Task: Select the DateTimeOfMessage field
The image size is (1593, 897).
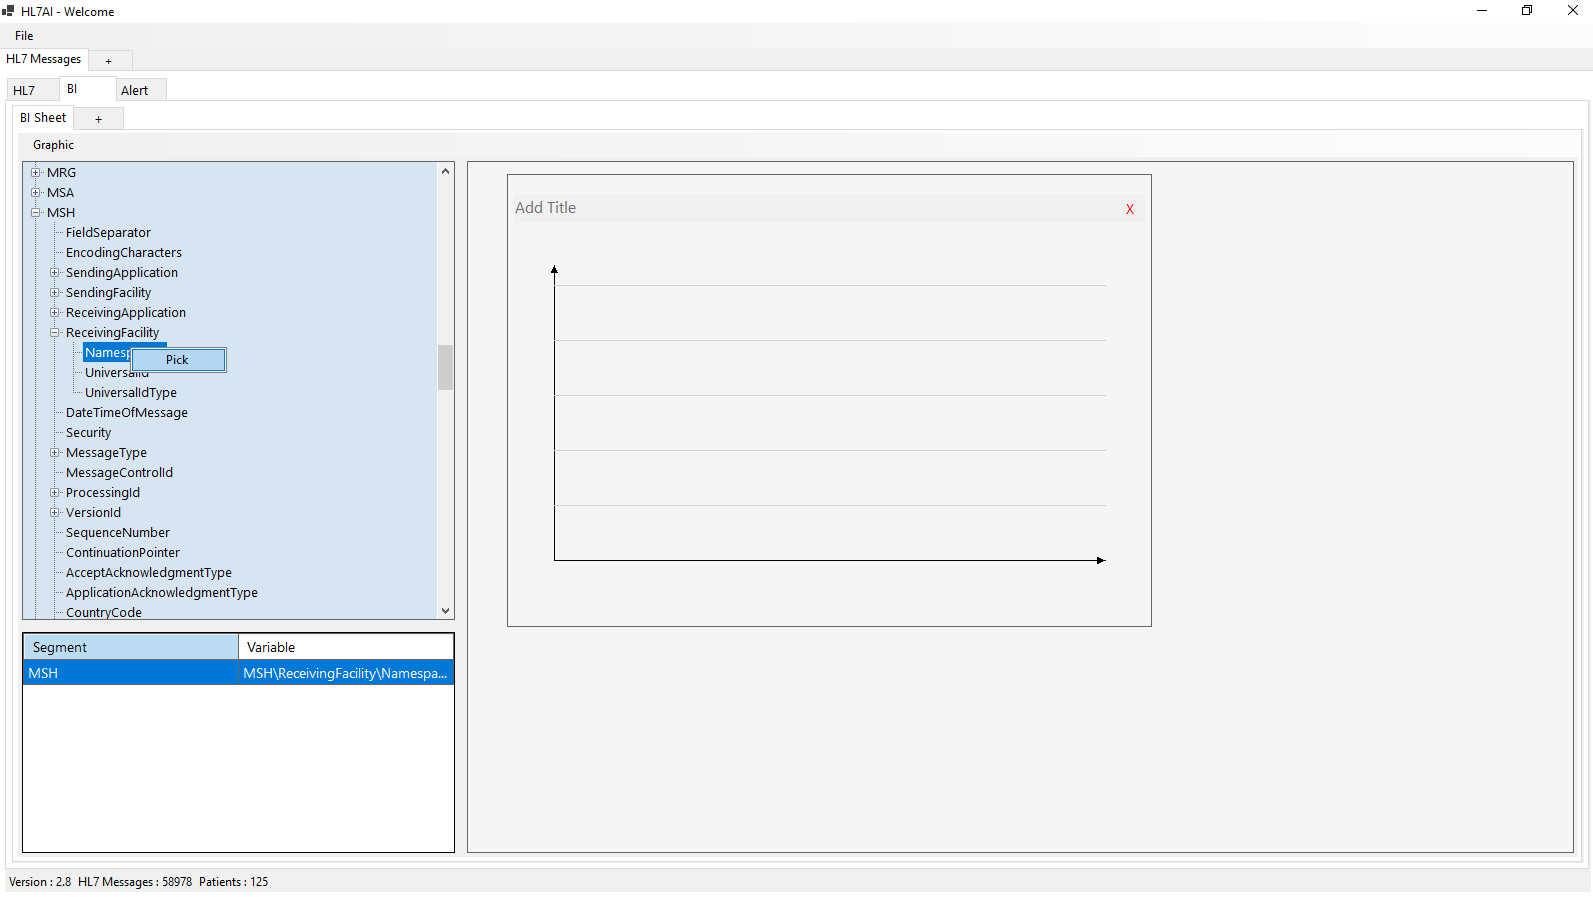Action: [x=126, y=413]
